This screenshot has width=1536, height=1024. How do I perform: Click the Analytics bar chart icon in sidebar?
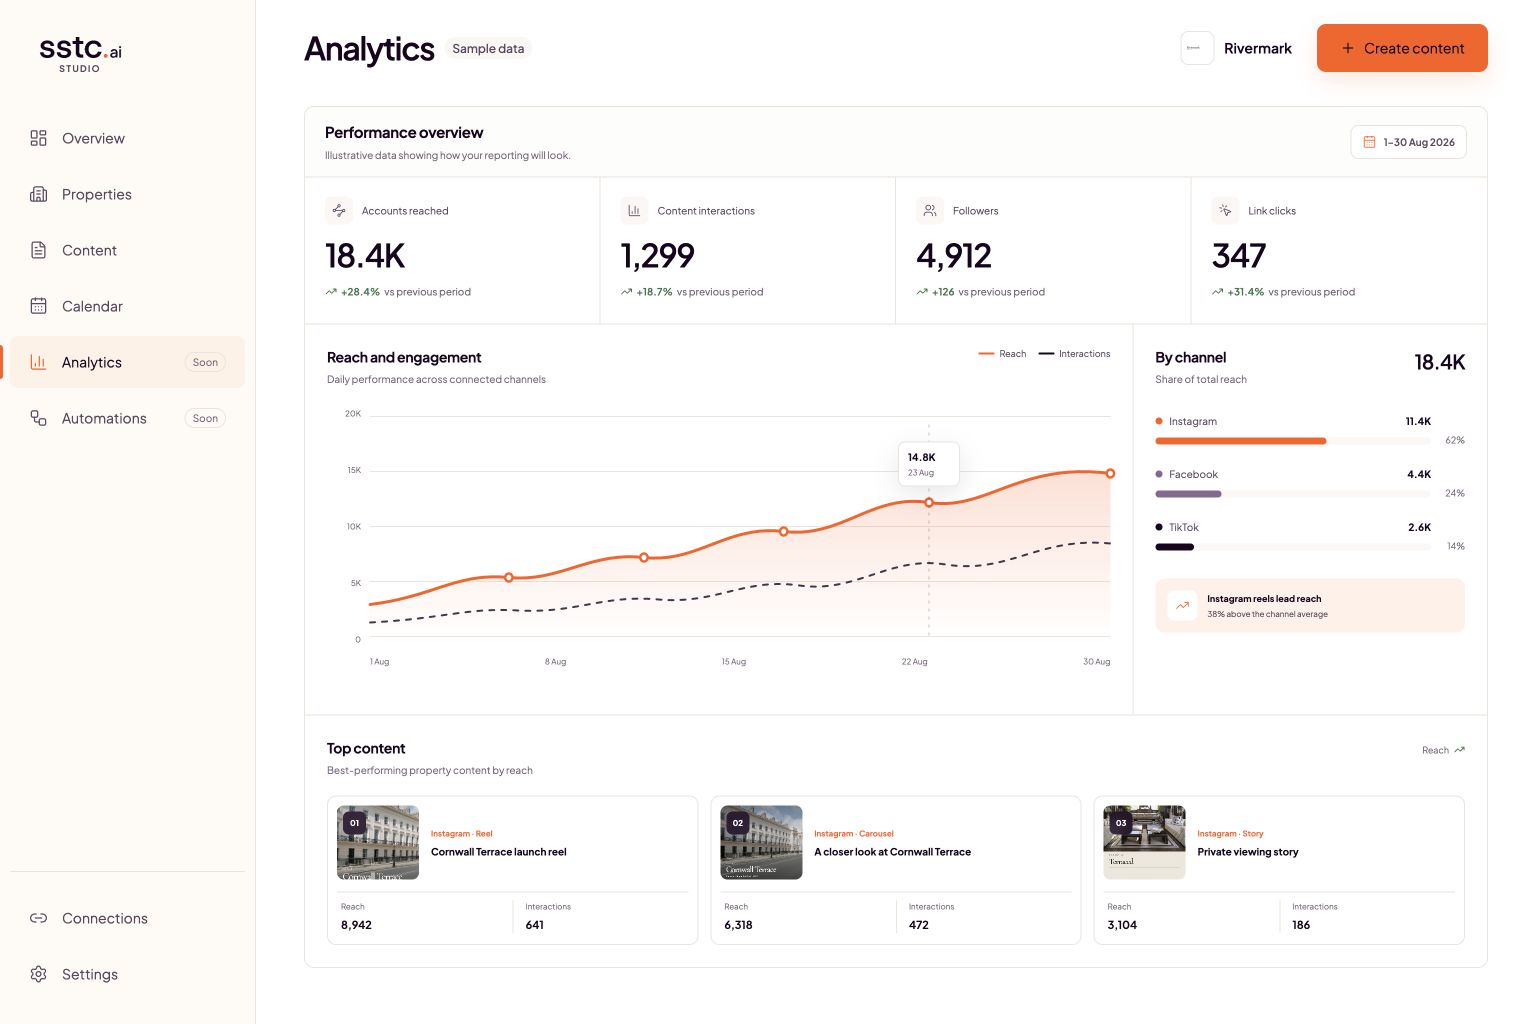coord(38,362)
